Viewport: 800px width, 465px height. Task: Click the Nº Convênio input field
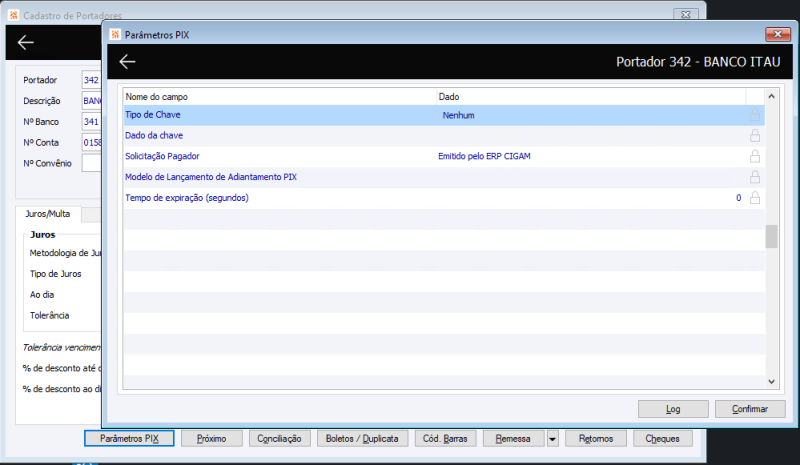click(92, 163)
